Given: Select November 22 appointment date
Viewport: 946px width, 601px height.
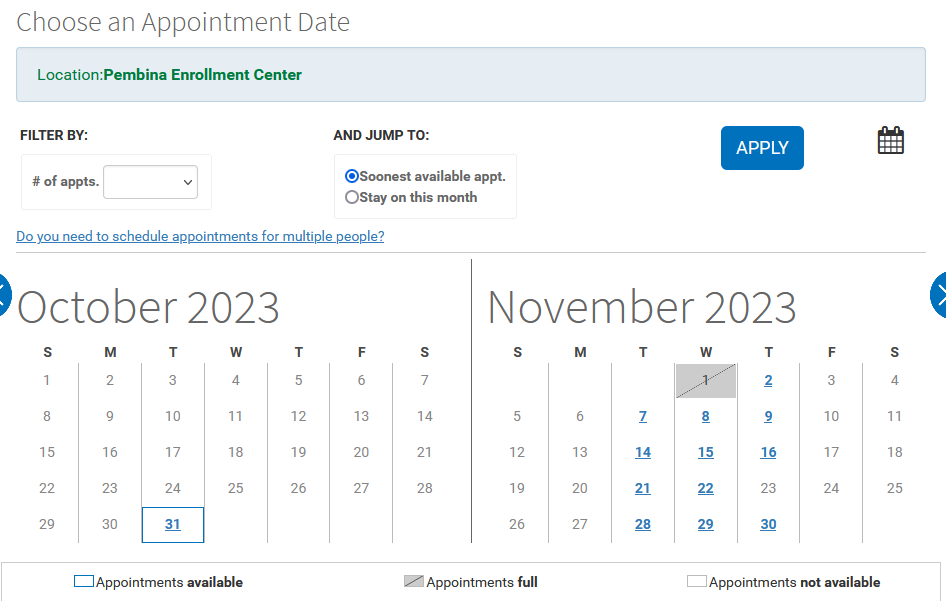Looking at the screenshot, I should (706, 488).
